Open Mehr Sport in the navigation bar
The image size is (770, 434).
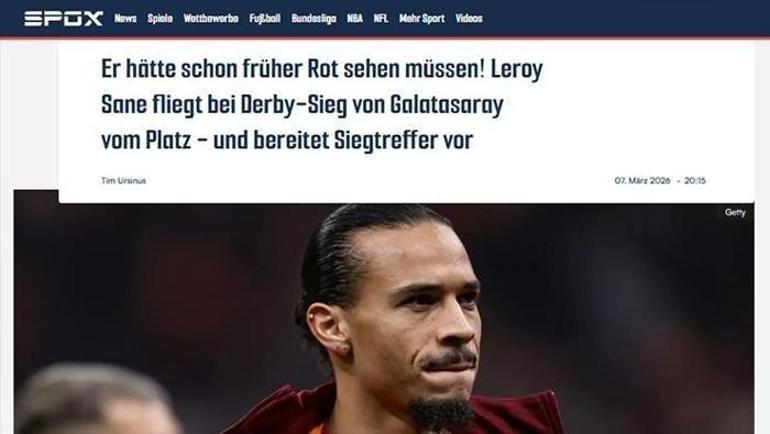(421, 19)
